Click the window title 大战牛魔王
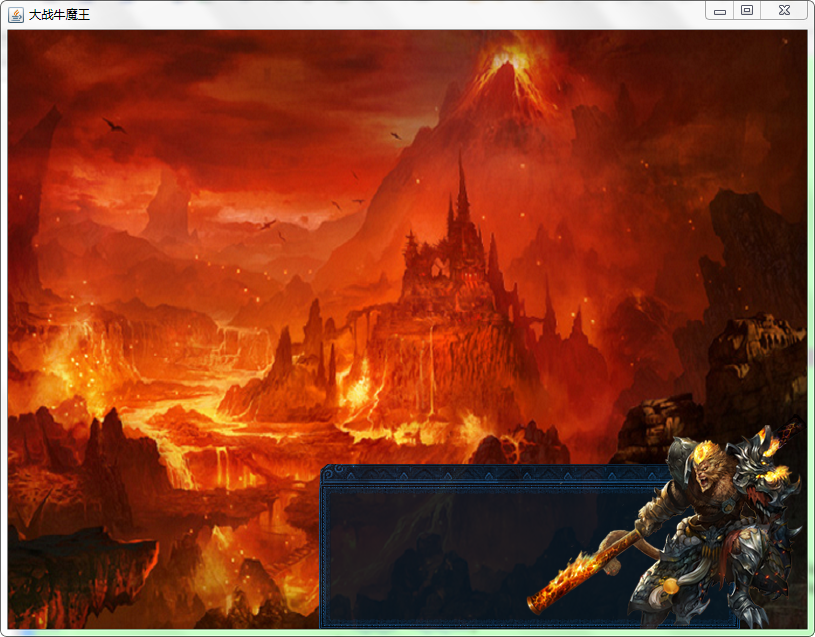This screenshot has width=815, height=637. 60,14
